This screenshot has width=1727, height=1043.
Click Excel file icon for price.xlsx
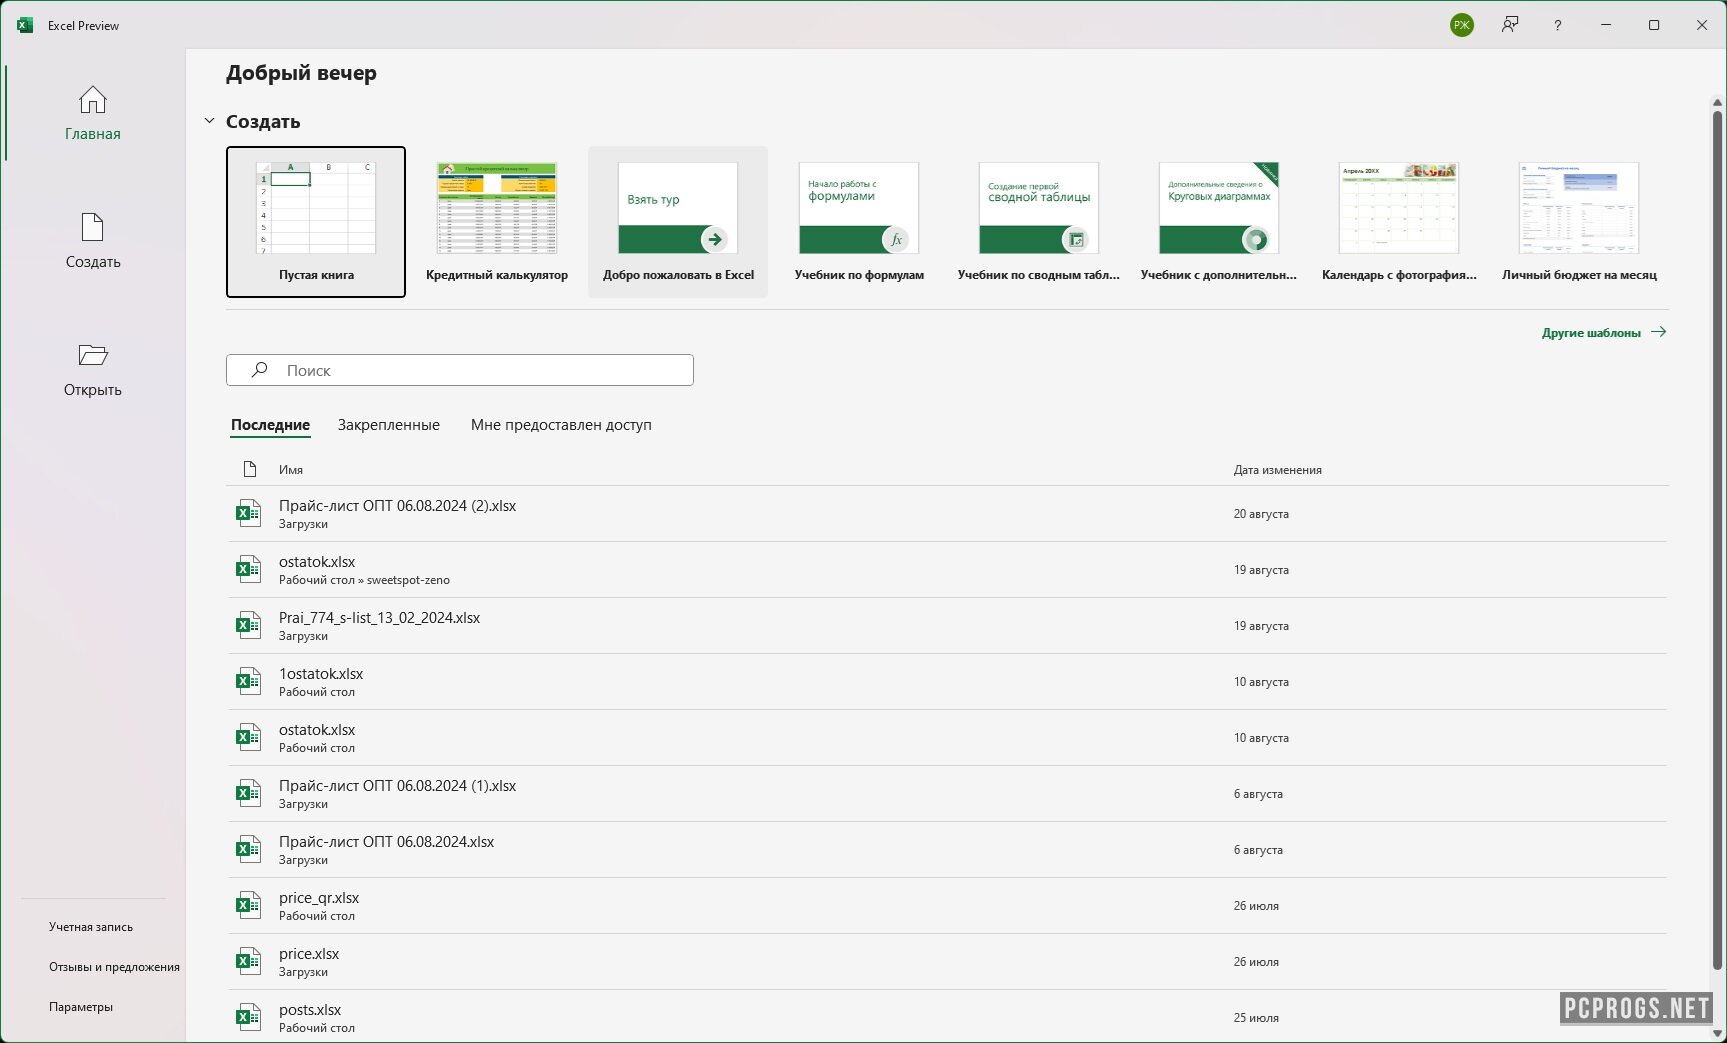(x=248, y=961)
